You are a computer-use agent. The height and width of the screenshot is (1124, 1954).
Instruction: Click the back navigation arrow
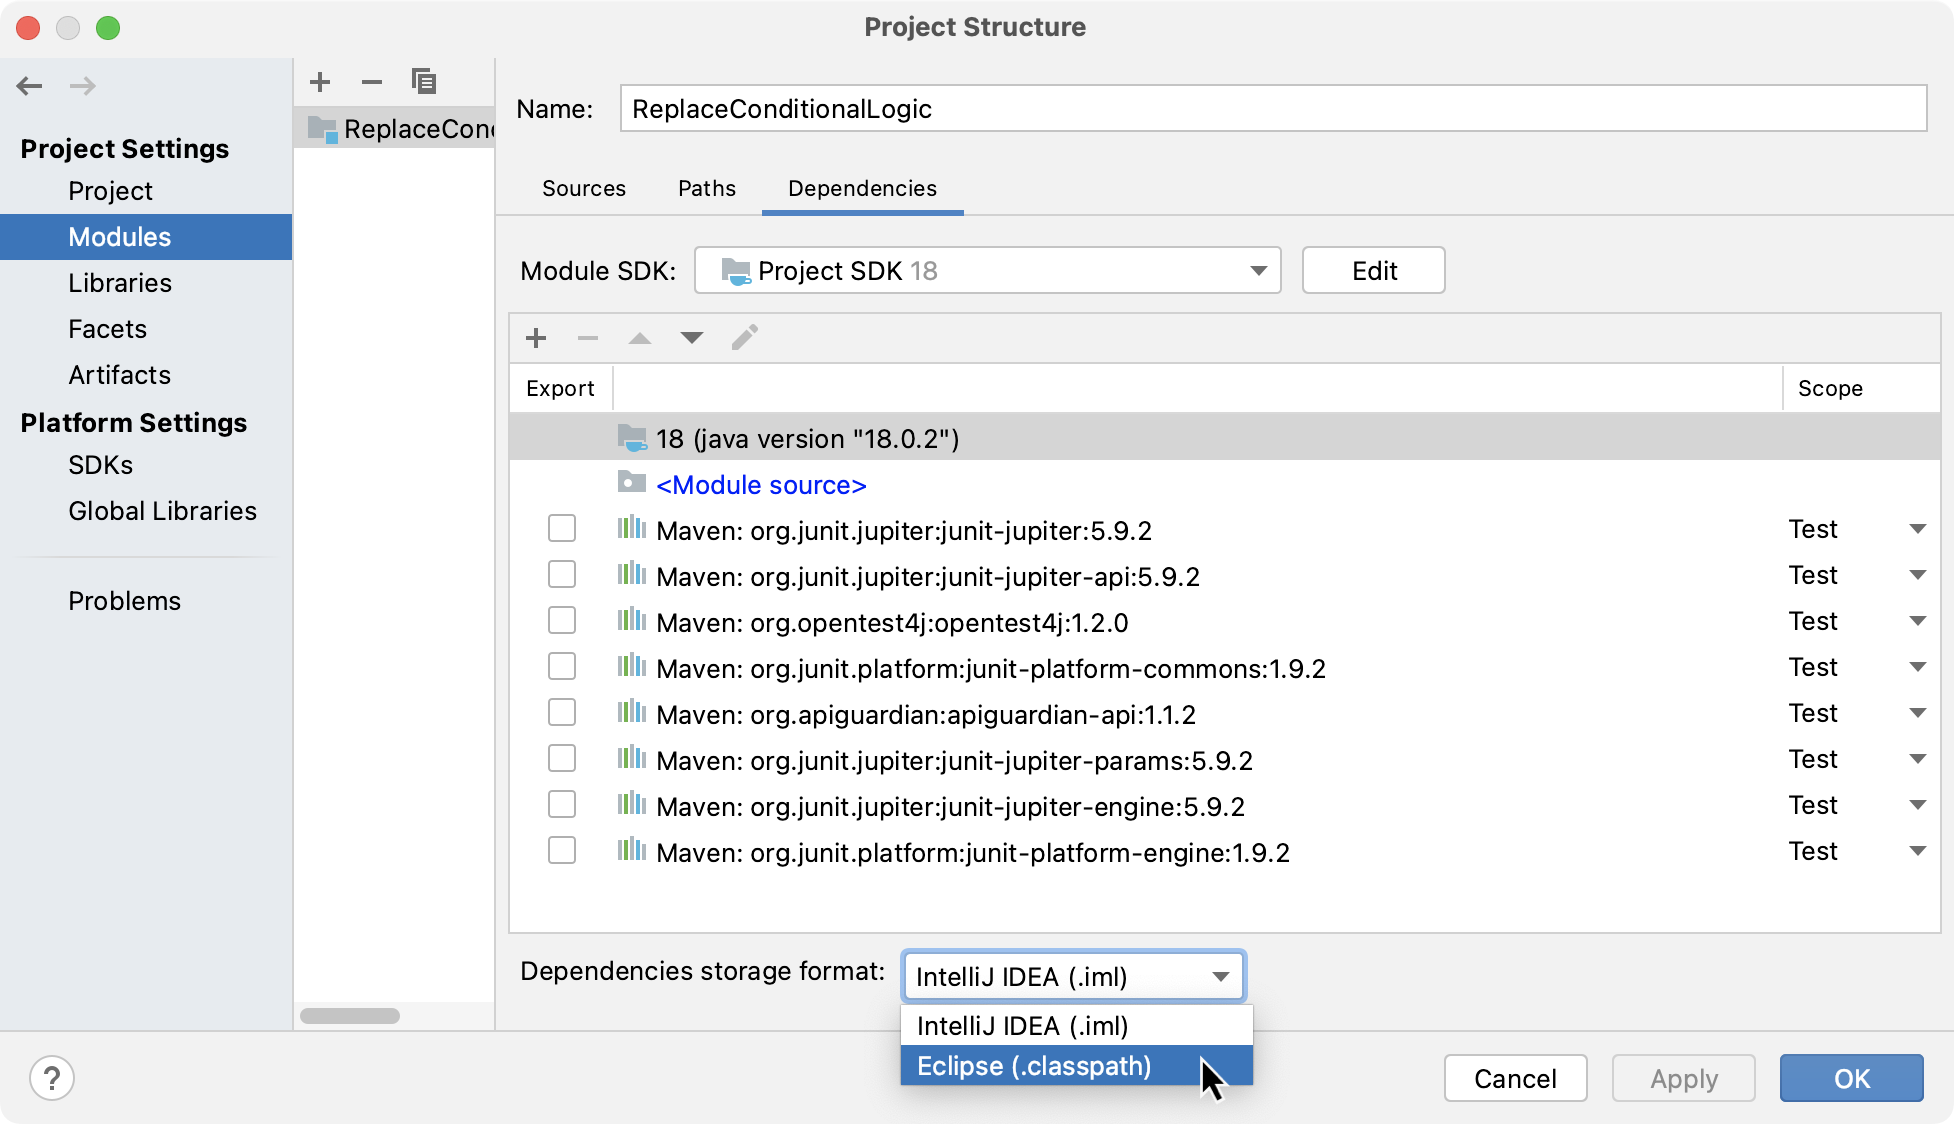point(30,86)
